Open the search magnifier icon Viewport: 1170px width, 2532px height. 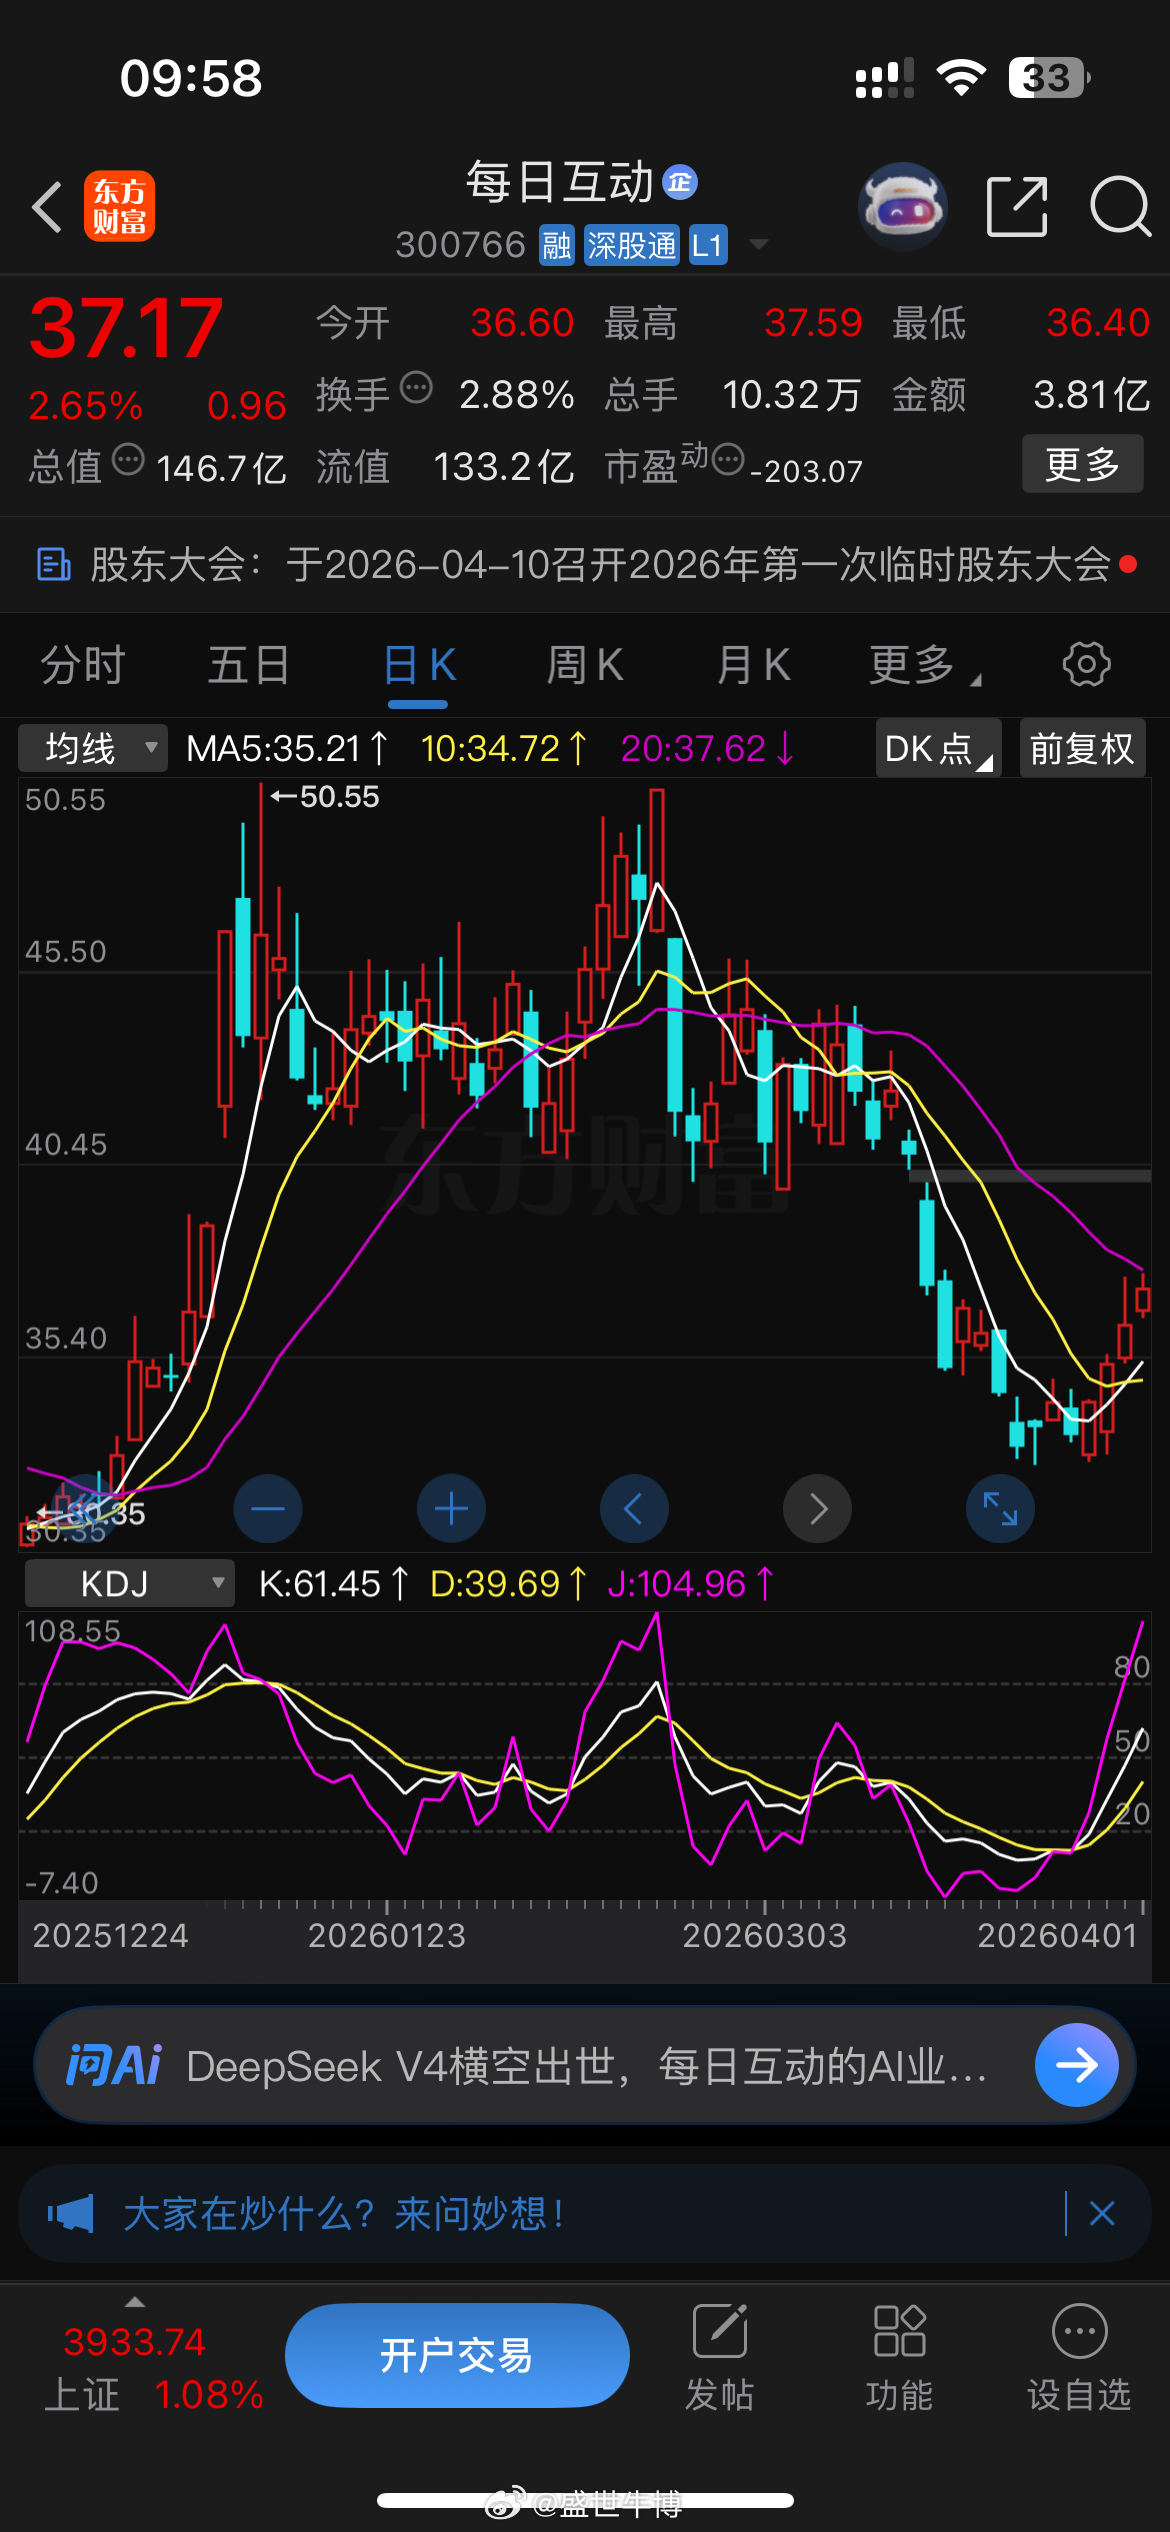pyautogui.click(x=1121, y=206)
